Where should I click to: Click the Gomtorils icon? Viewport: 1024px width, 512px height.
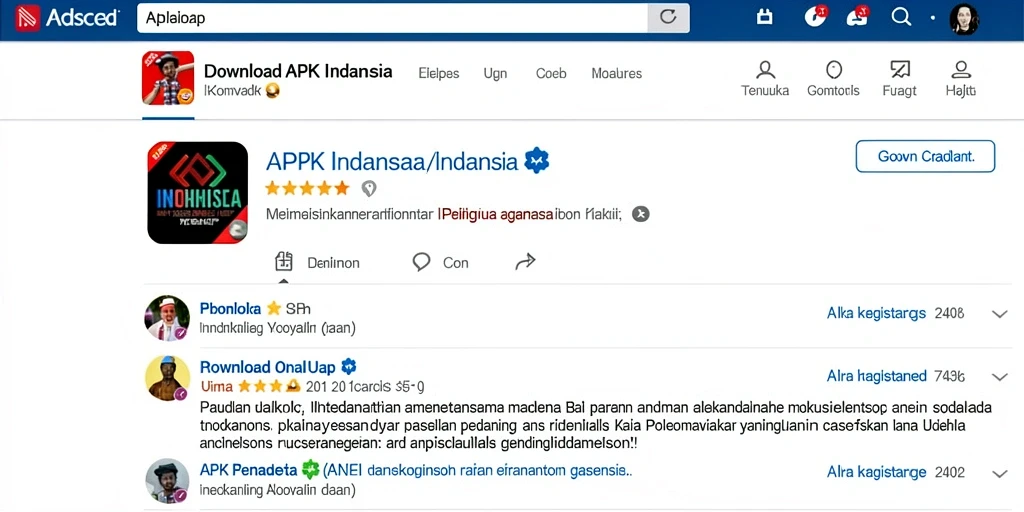click(x=833, y=69)
